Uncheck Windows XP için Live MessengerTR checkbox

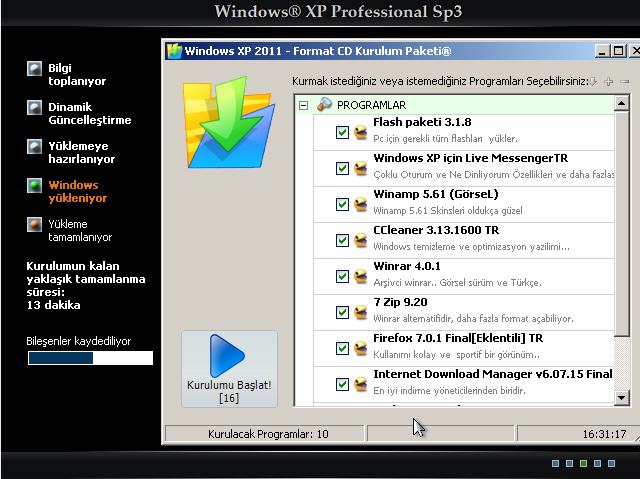[x=342, y=168]
